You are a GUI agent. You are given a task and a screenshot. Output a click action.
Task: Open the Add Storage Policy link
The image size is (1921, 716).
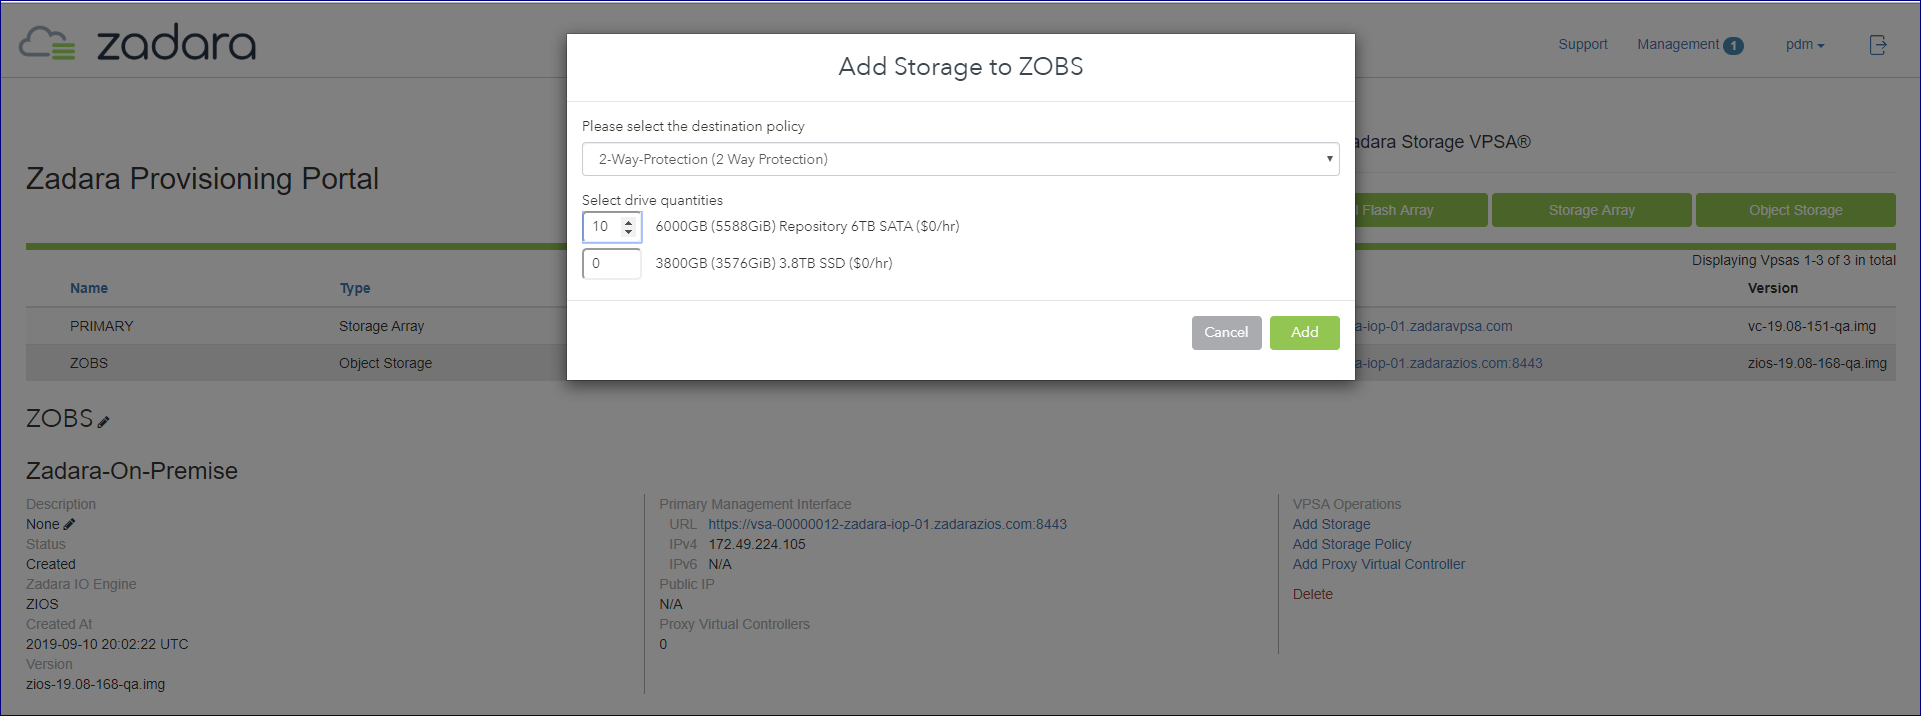[x=1351, y=544]
